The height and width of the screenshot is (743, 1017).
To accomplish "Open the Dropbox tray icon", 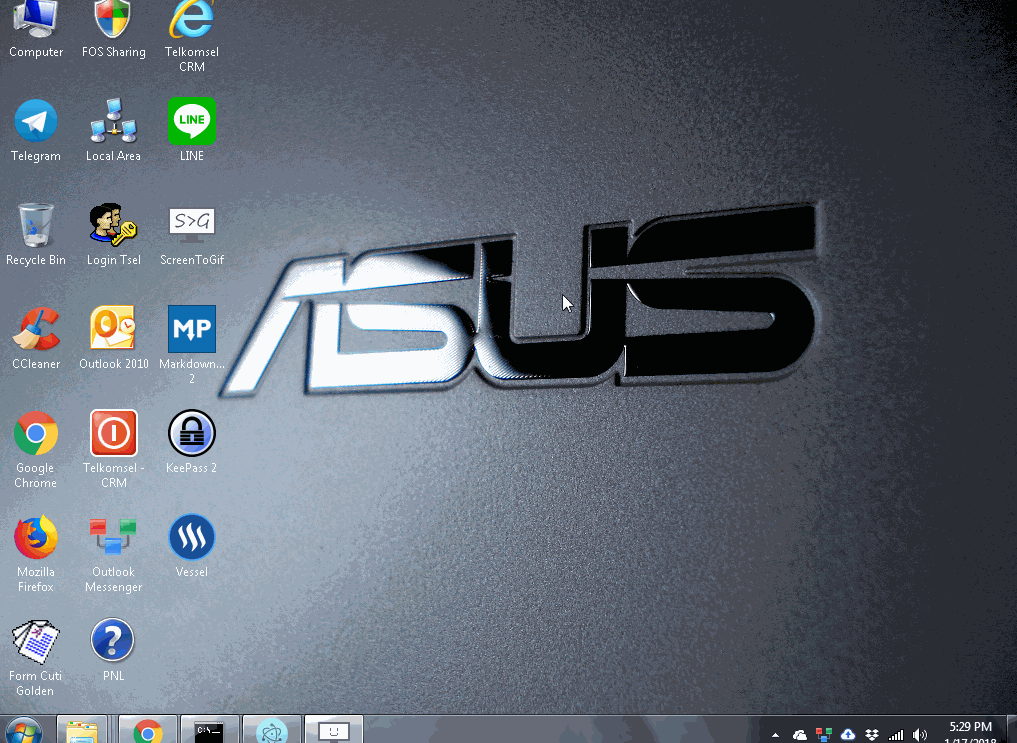I will pyautogui.click(x=872, y=735).
